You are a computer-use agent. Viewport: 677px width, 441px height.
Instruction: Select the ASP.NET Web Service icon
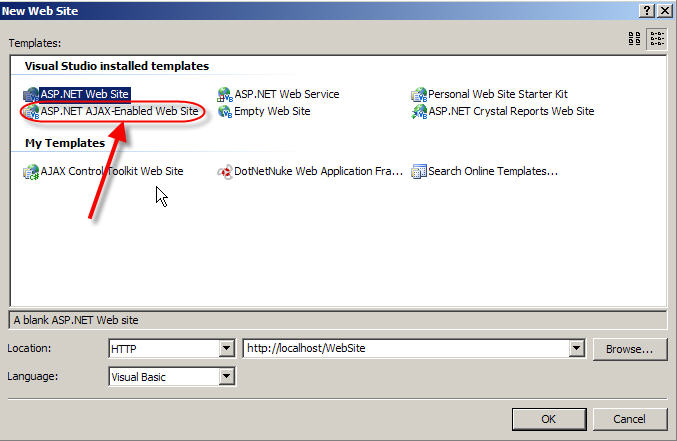coord(225,94)
